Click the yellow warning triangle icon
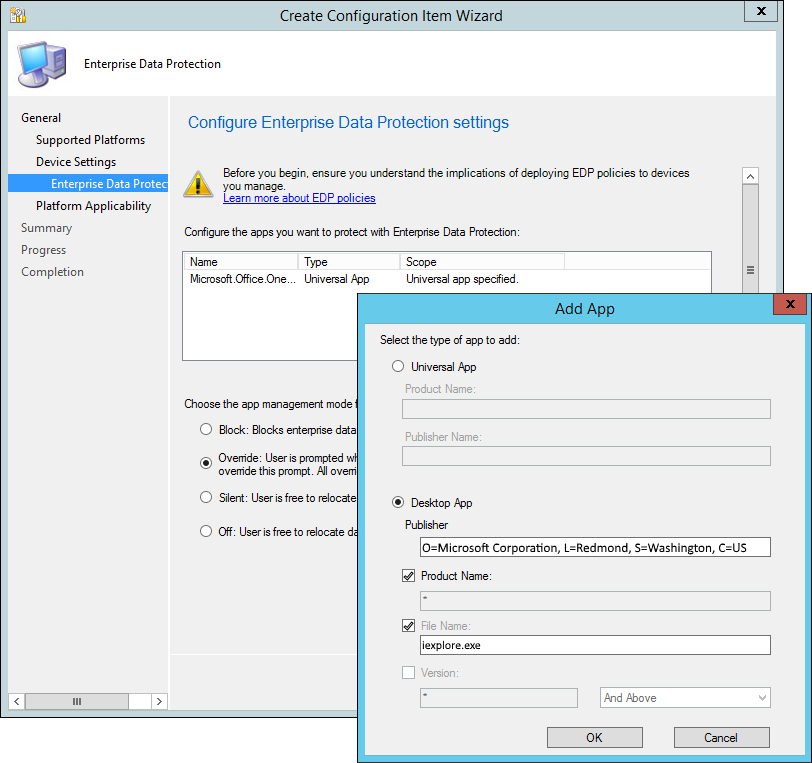 click(199, 183)
